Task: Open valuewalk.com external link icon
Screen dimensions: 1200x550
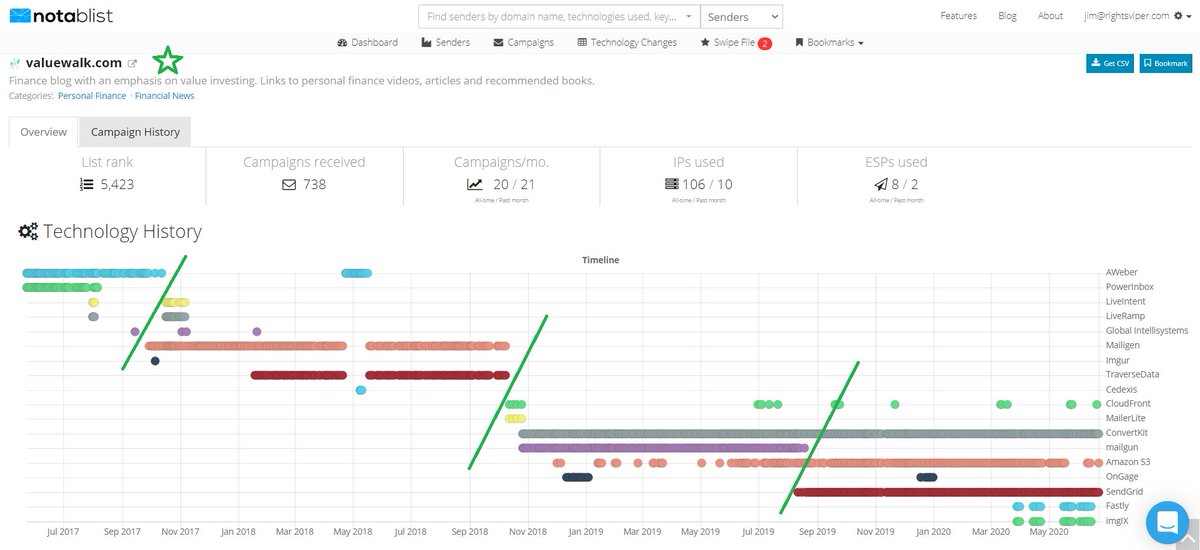Action: click(x=132, y=63)
